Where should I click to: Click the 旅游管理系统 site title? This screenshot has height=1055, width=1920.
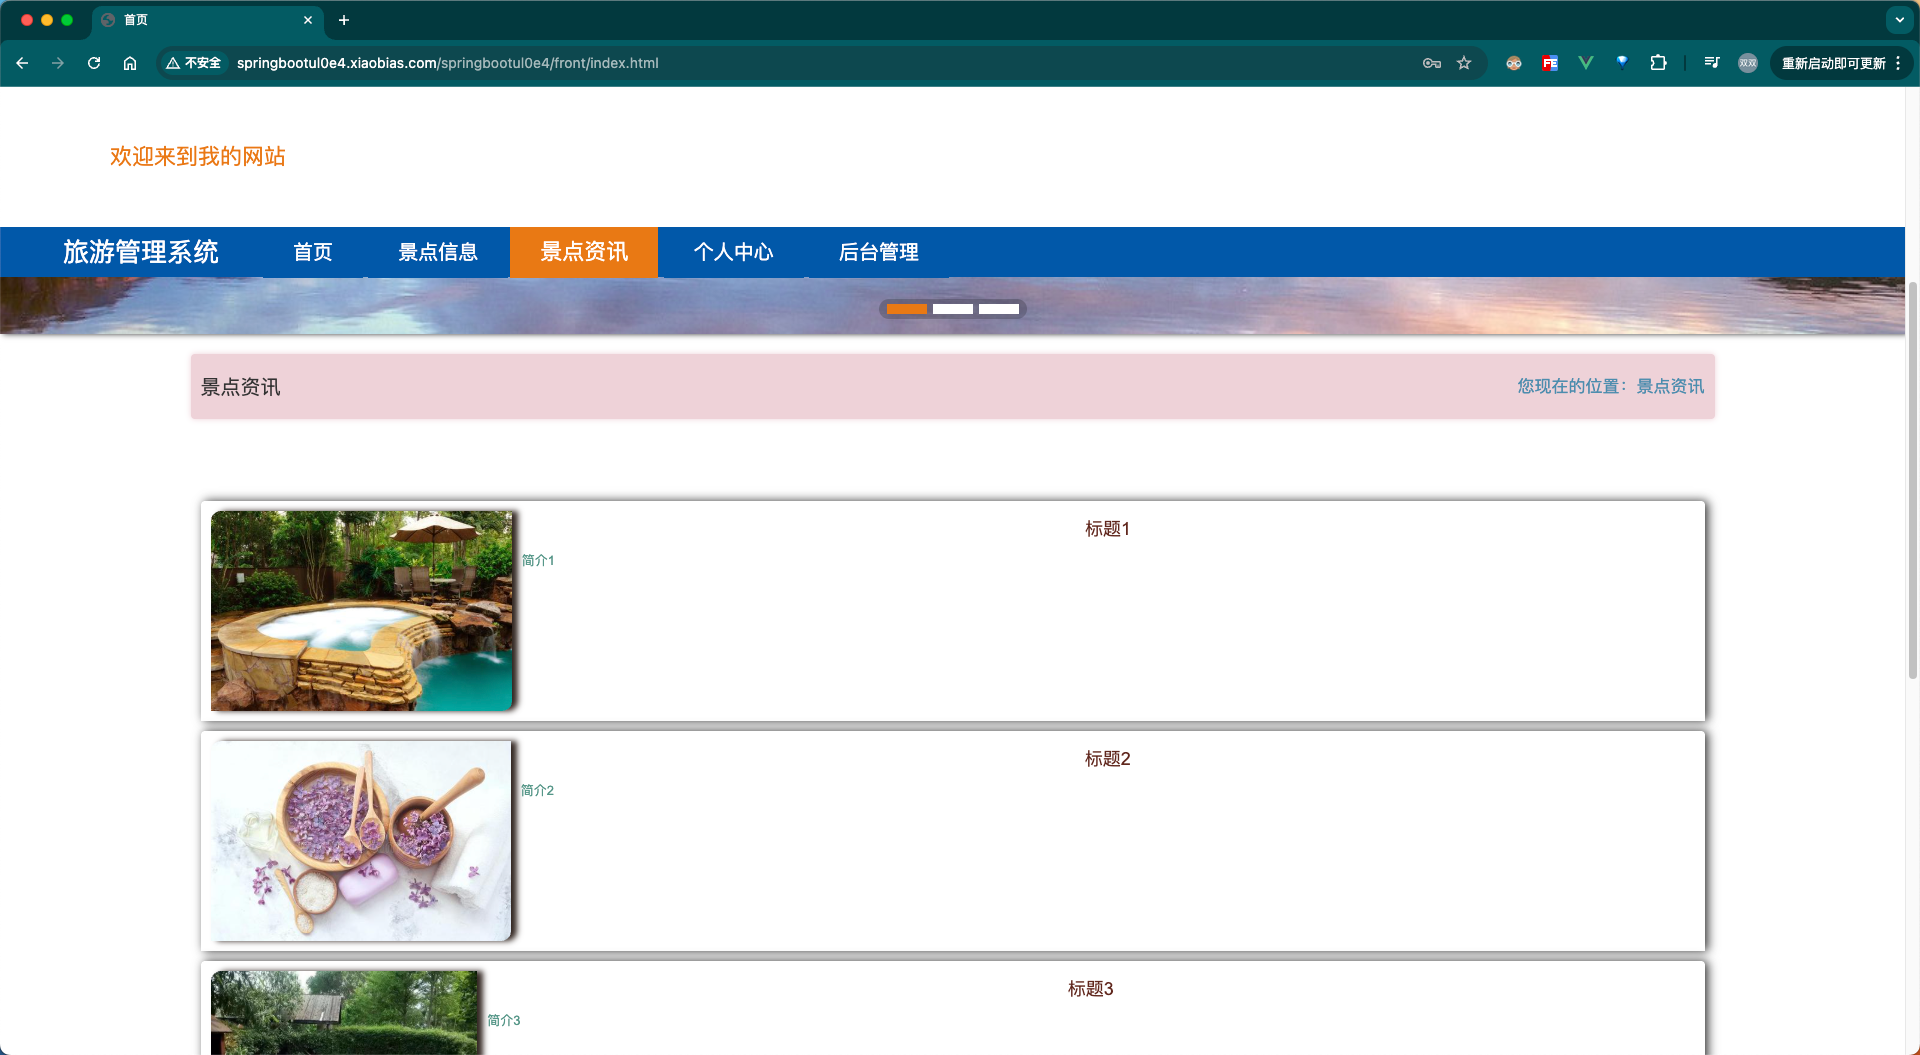(141, 252)
